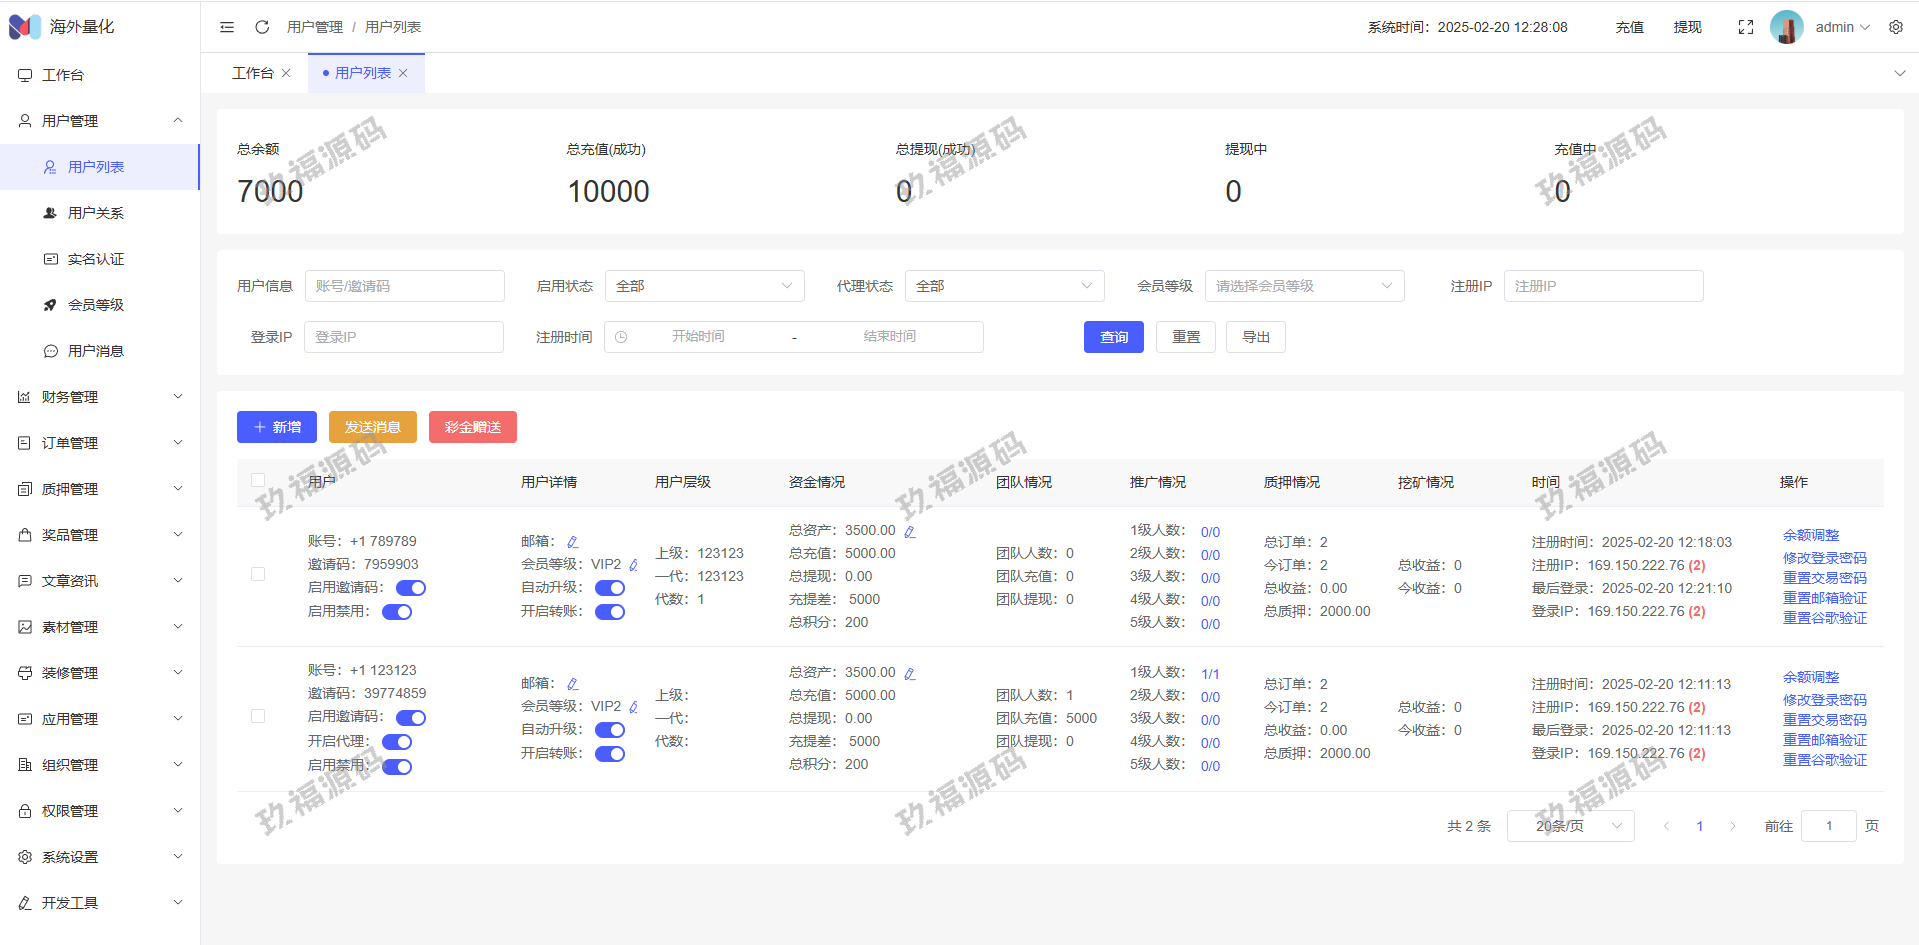The image size is (1919, 945).
Task: Click the calendar clock icon in 注册时间 field
Action: pos(621,337)
